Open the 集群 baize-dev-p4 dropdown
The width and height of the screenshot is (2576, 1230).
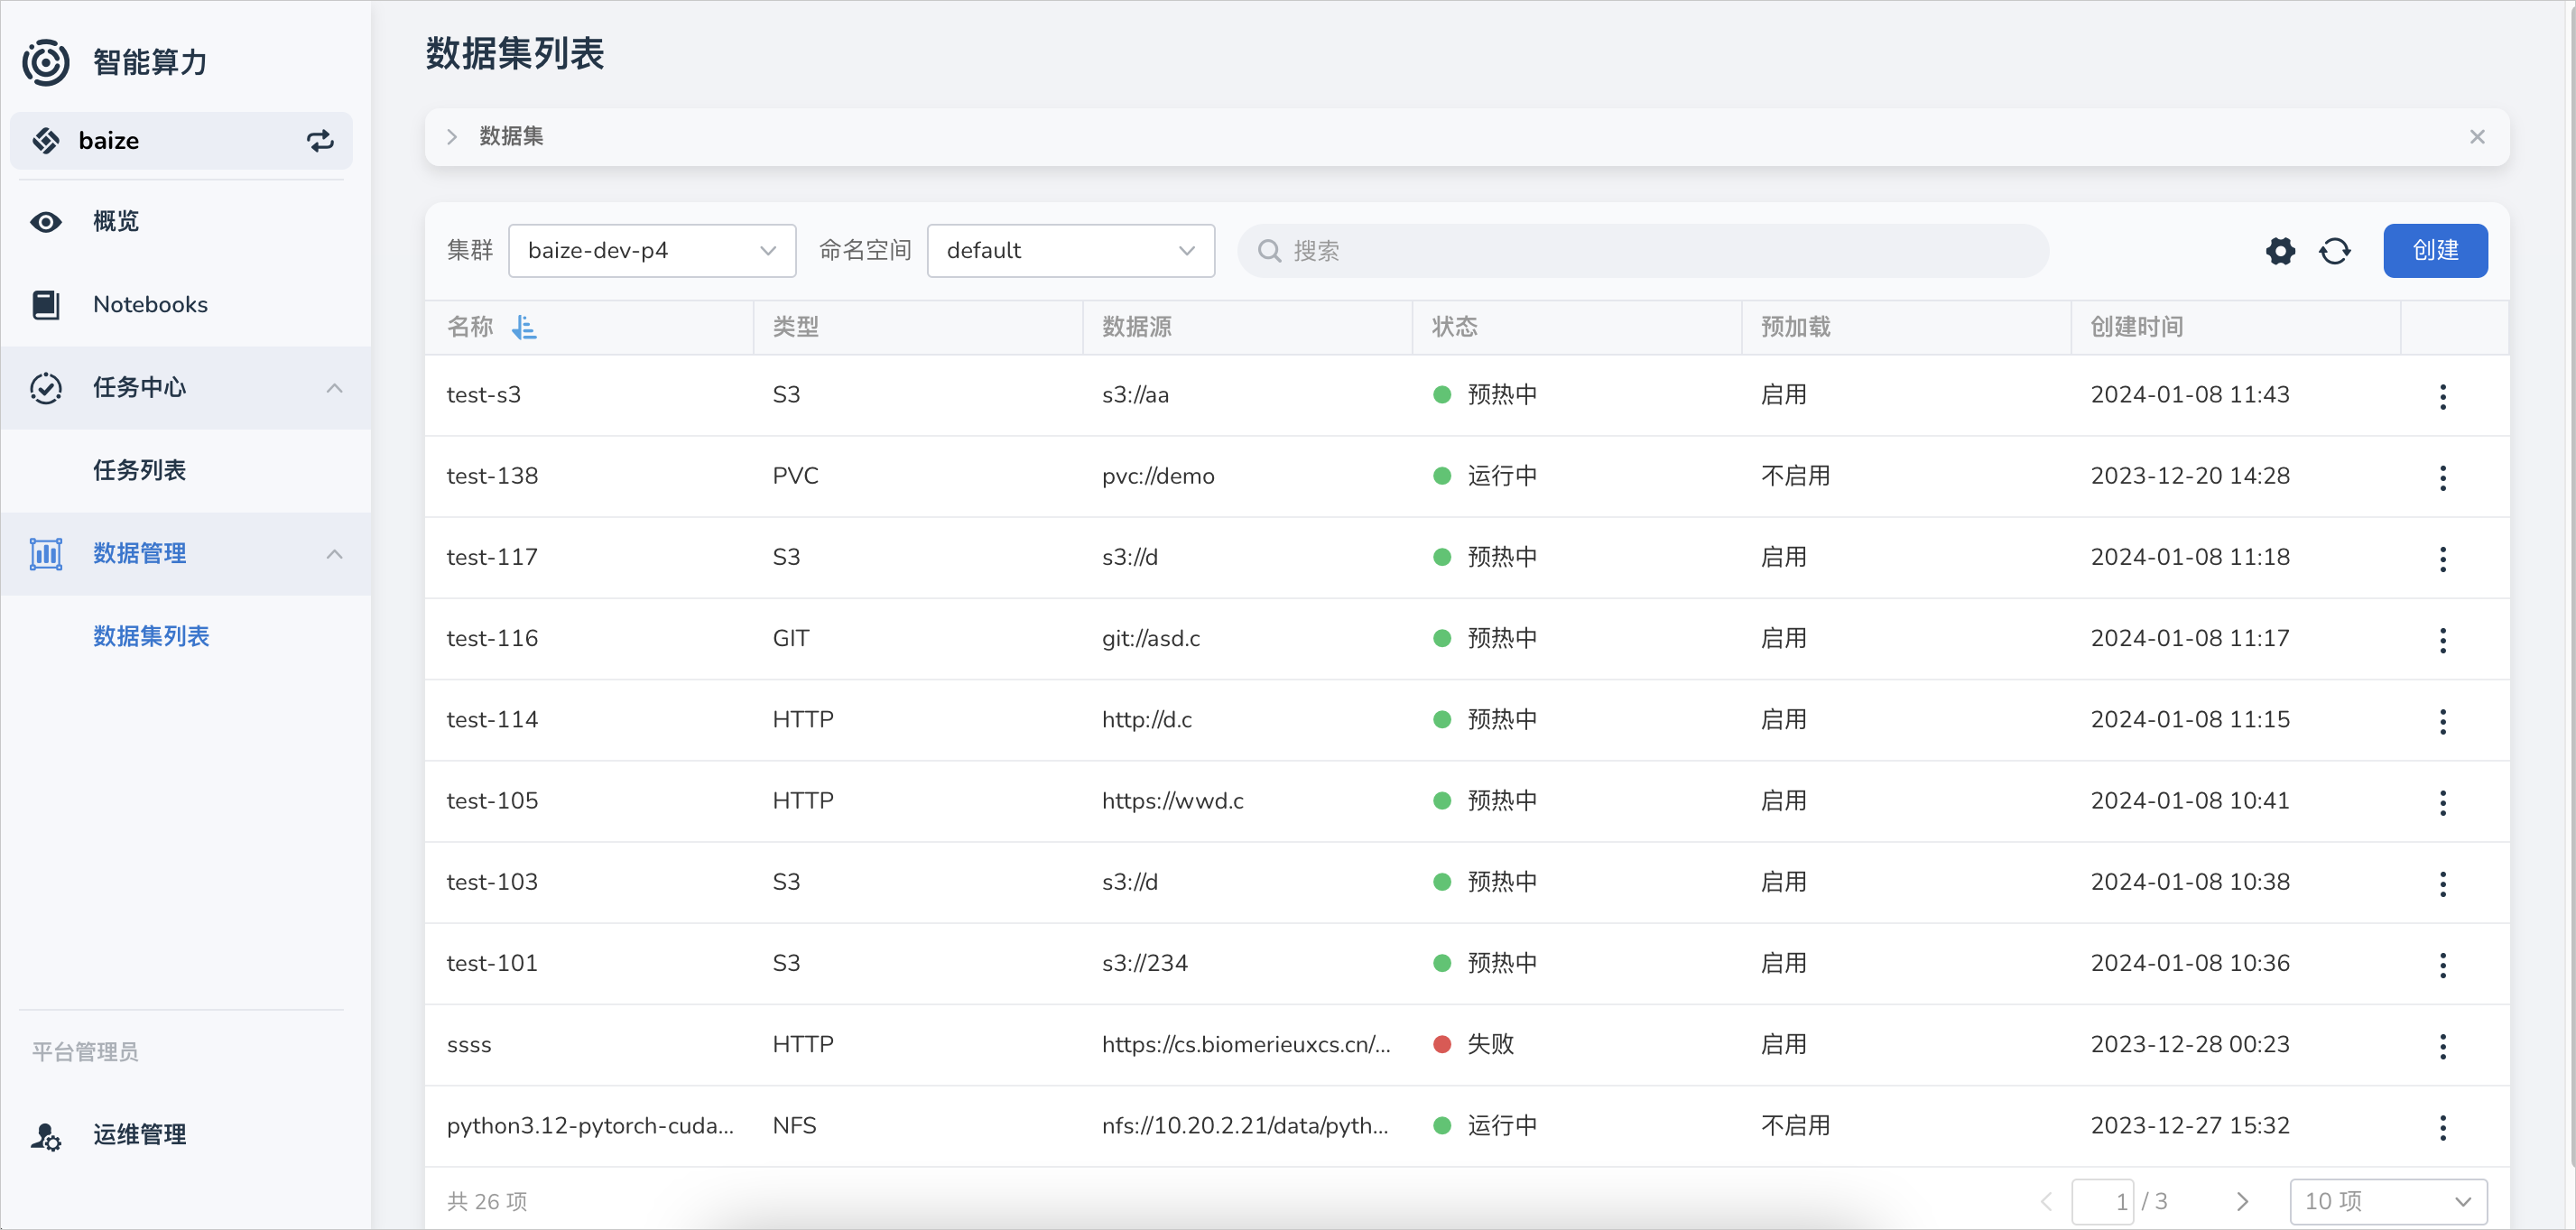(652, 251)
